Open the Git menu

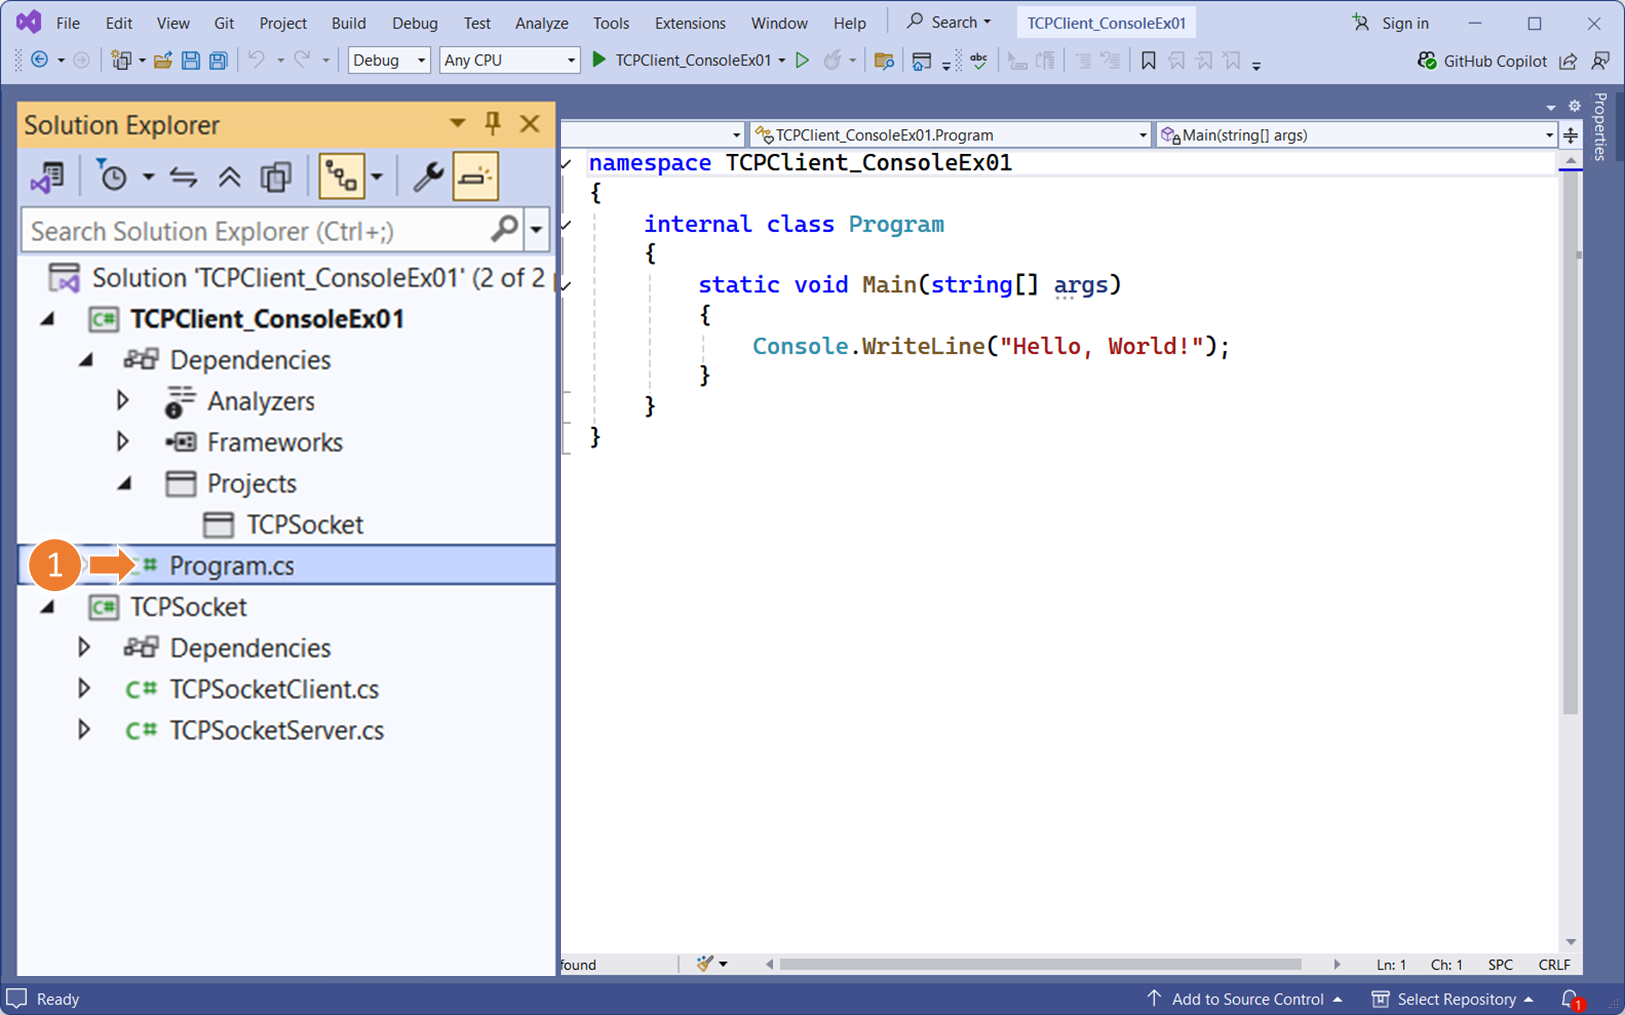click(x=224, y=23)
